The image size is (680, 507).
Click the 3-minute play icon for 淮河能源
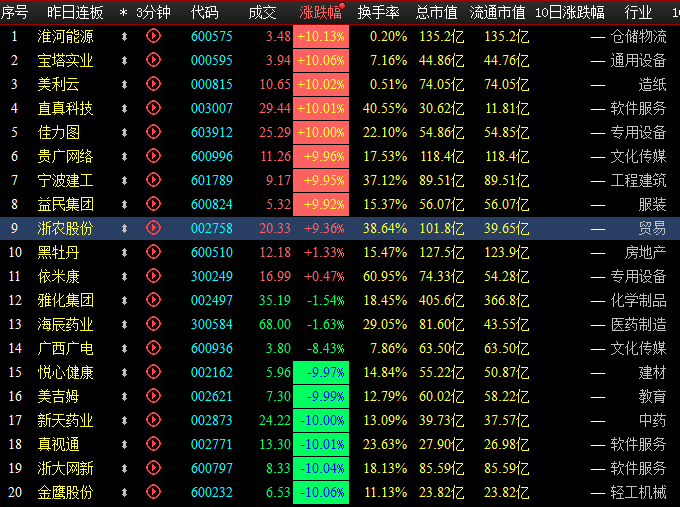click(153, 36)
